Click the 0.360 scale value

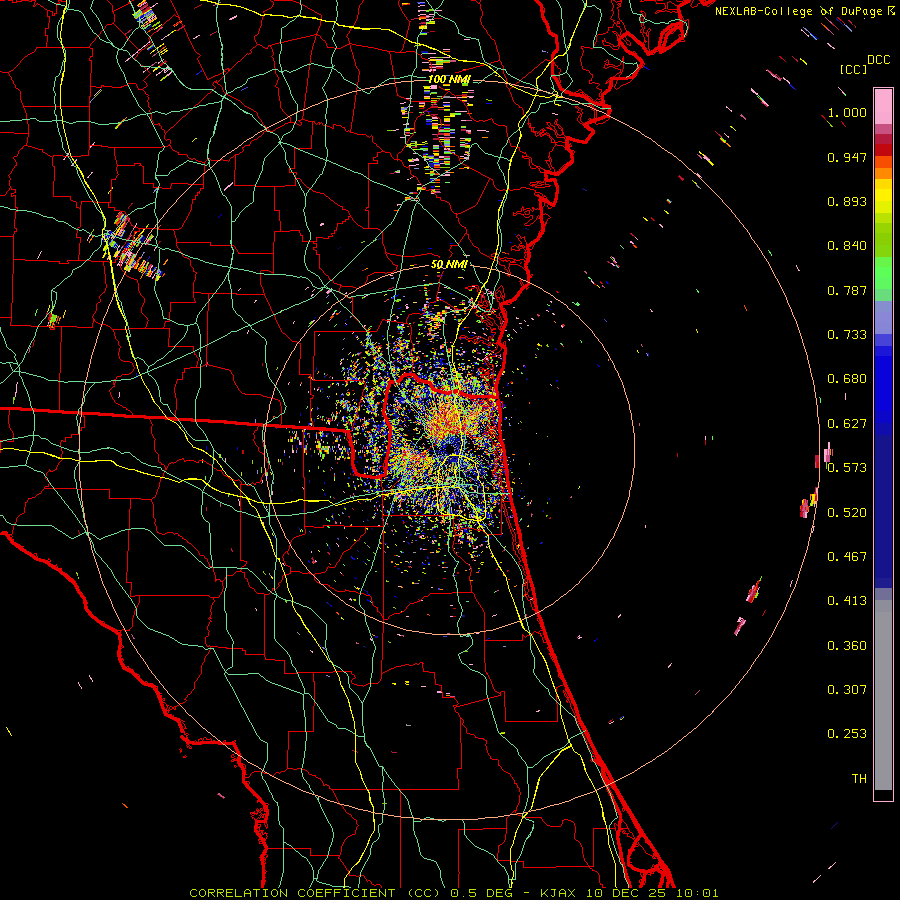click(847, 646)
